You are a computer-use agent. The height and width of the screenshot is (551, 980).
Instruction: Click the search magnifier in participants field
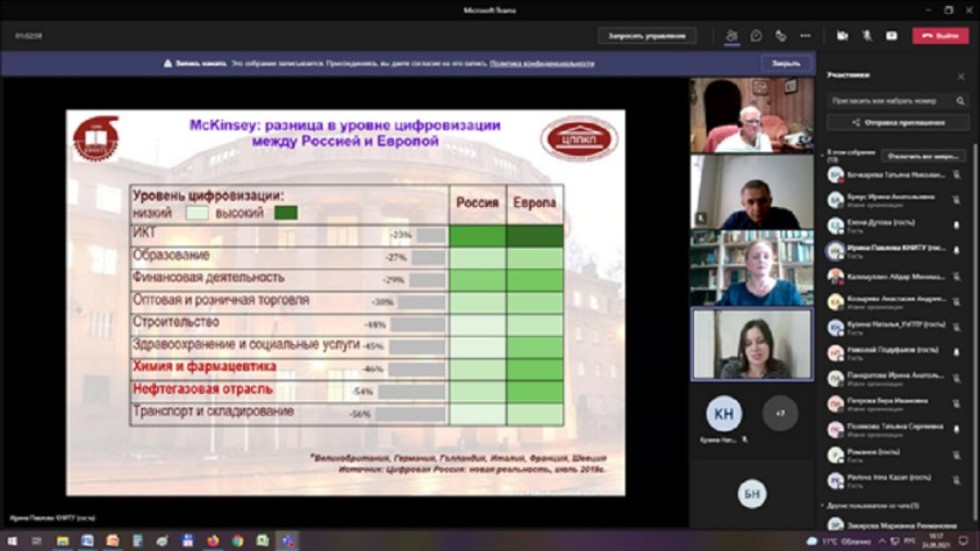coord(961,101)
